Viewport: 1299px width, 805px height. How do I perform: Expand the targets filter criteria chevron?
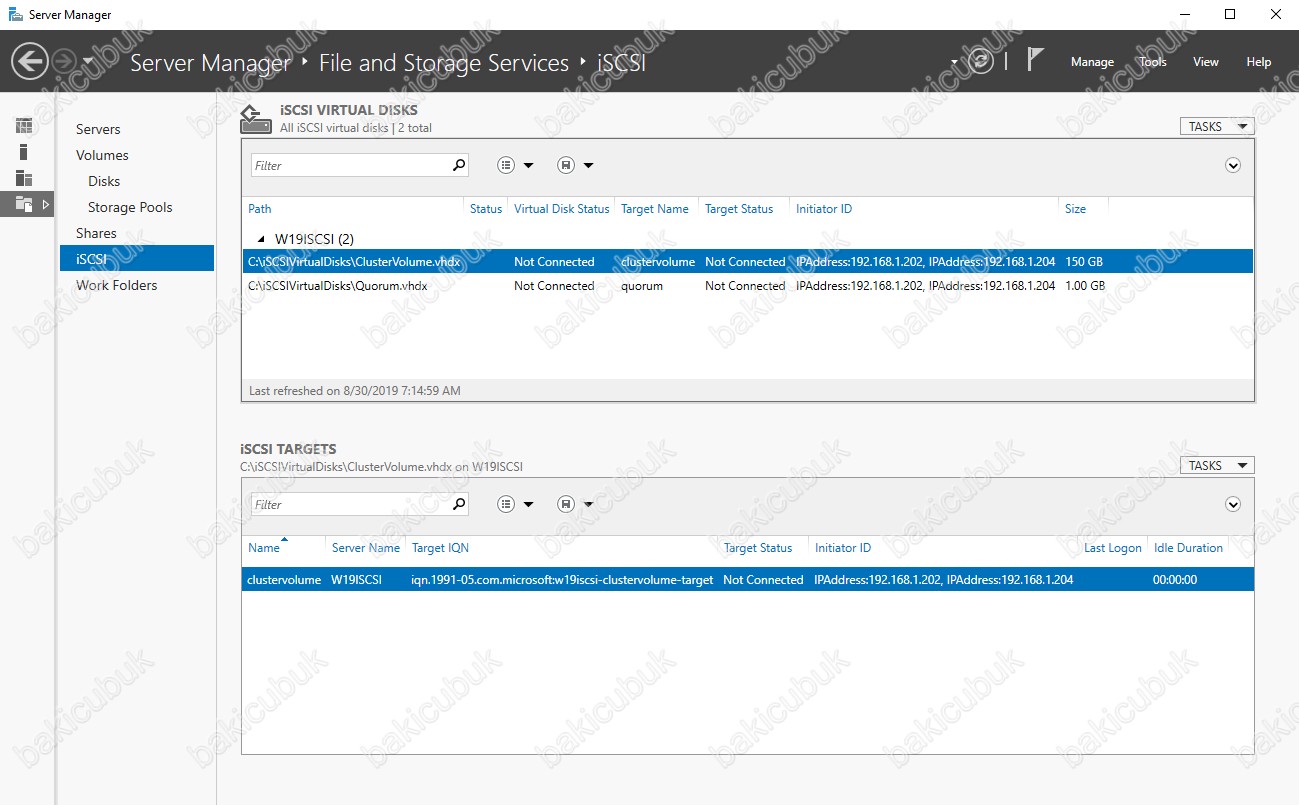coord(1233,504)
